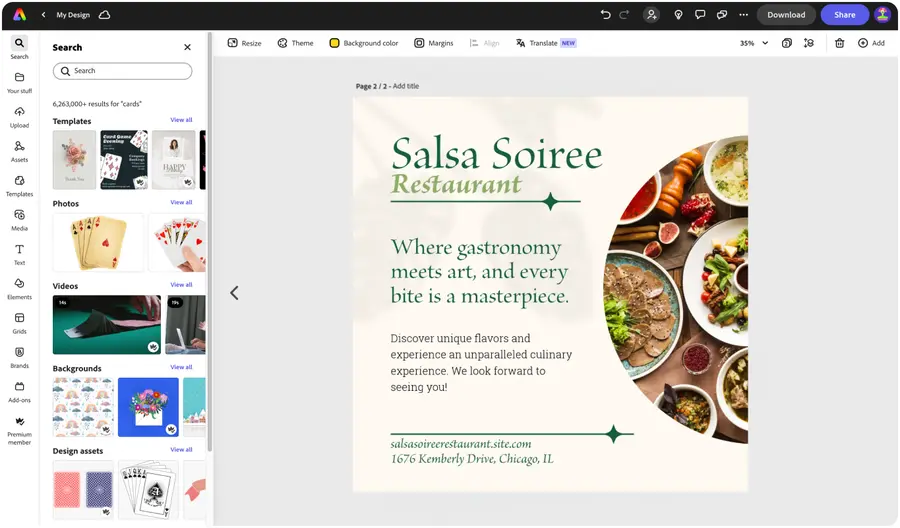Open the Margins settings

click(x=434, y=43)
